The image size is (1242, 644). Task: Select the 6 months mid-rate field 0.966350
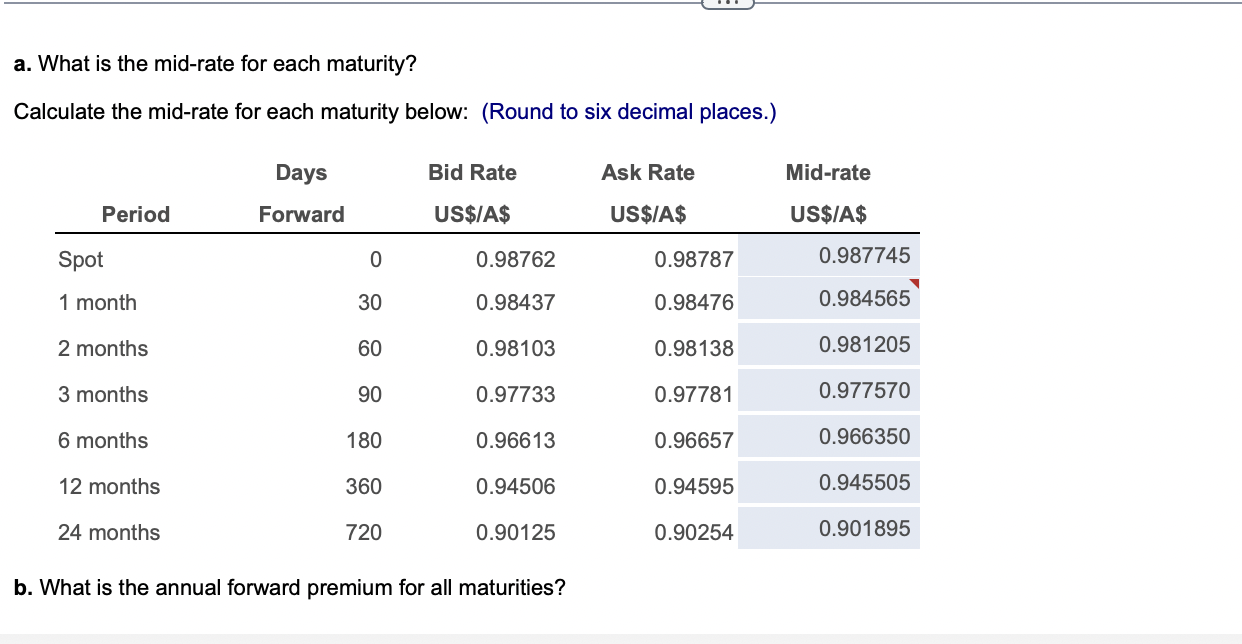829,437
